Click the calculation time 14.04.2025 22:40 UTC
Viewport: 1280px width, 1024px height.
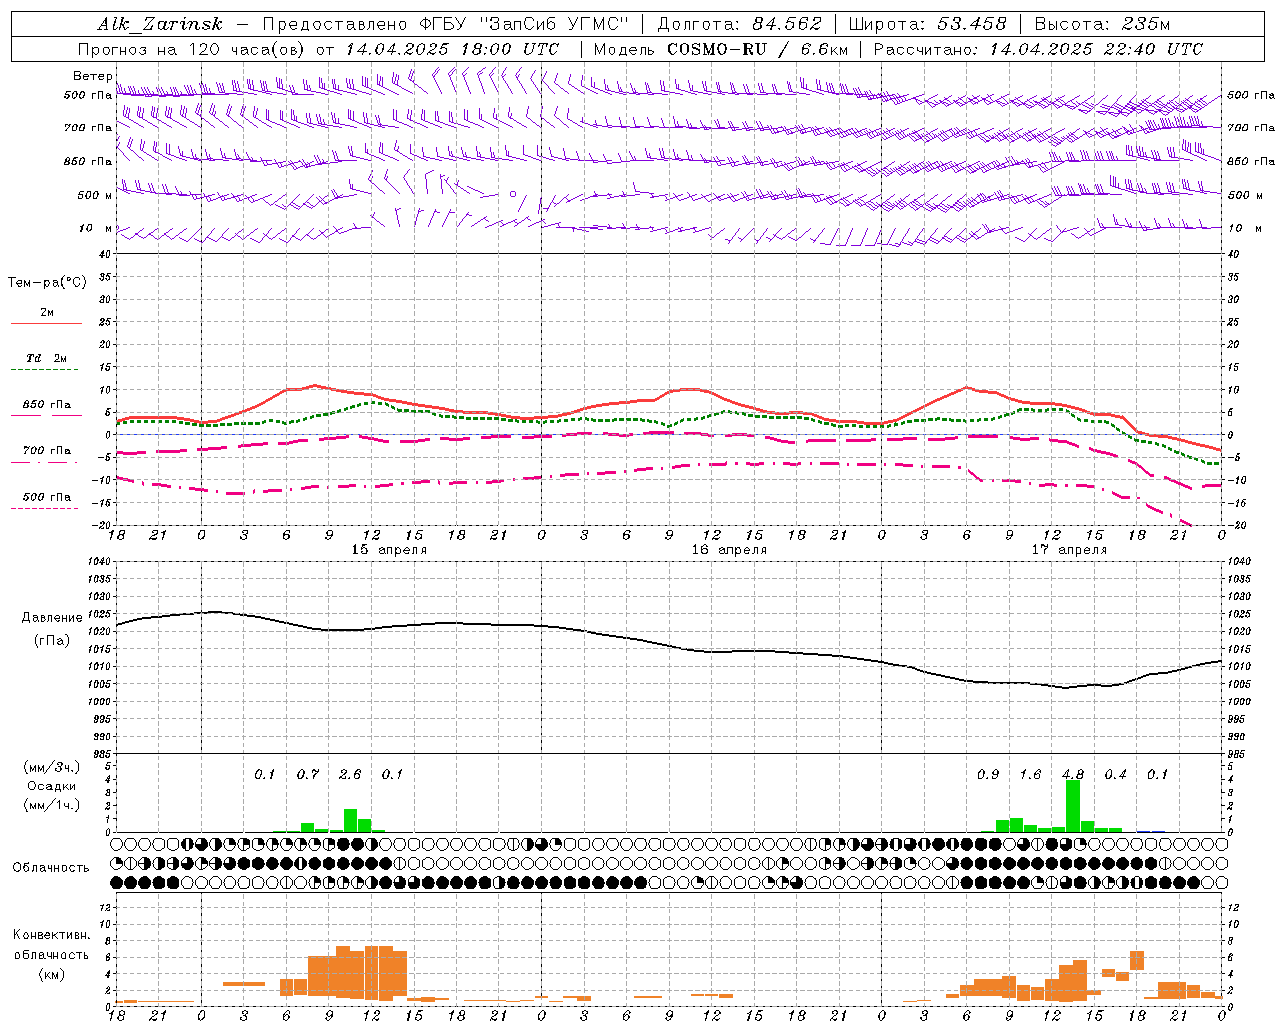pos(1096,49)
